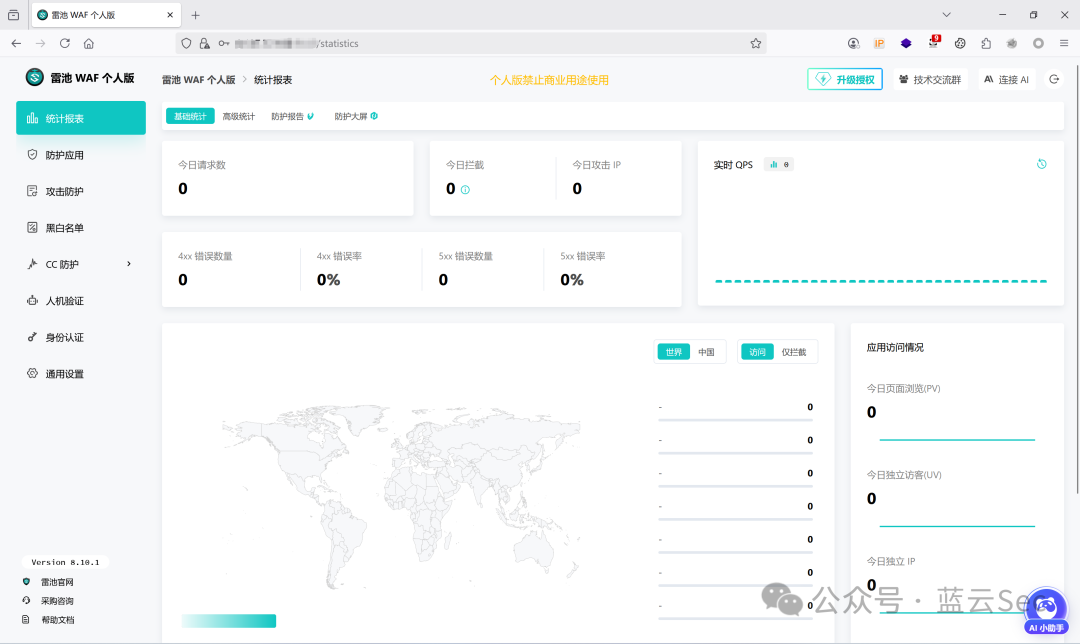Viewport: 1080px width, 644px height.
Task: Click the logout icon at top right
Action: (x=1054, y=79)
